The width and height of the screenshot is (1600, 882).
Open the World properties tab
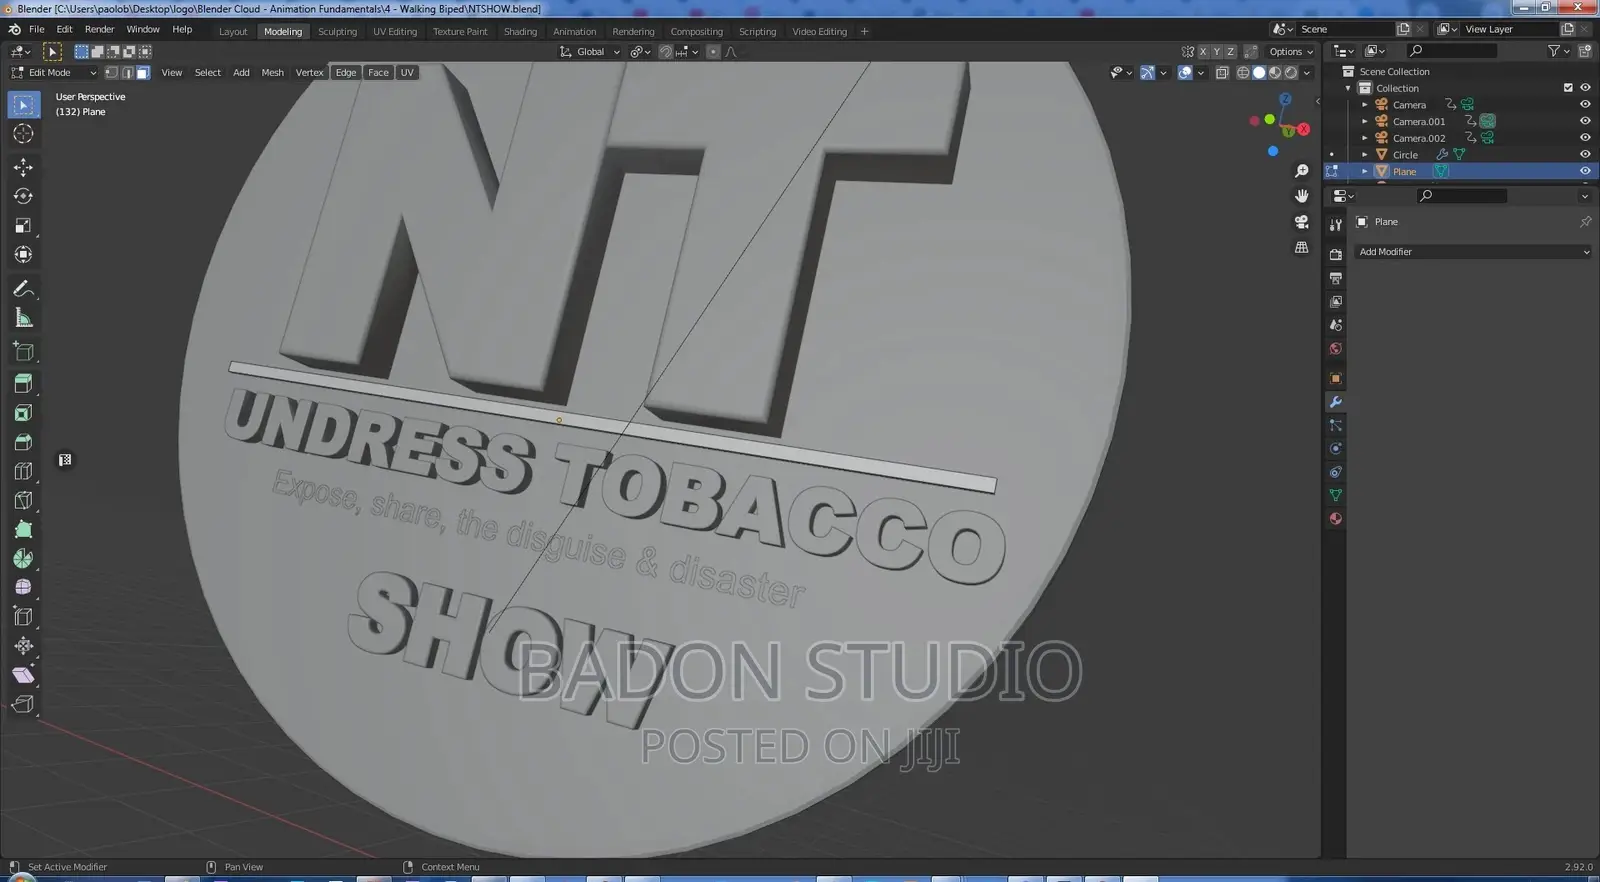pos(1335,349)
